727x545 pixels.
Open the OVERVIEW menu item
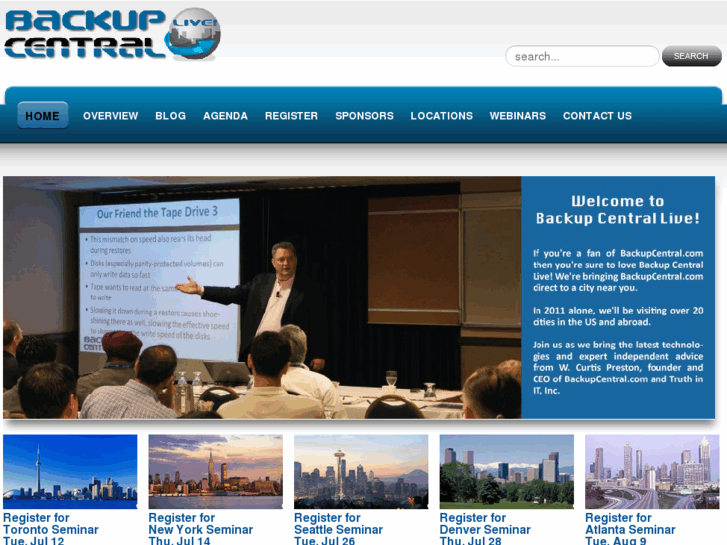coord(110,116)
